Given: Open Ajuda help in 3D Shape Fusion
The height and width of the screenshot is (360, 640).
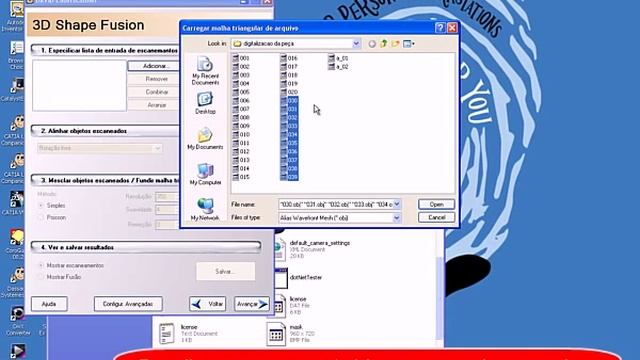Looking at the screenshot, I should [49, 304].
